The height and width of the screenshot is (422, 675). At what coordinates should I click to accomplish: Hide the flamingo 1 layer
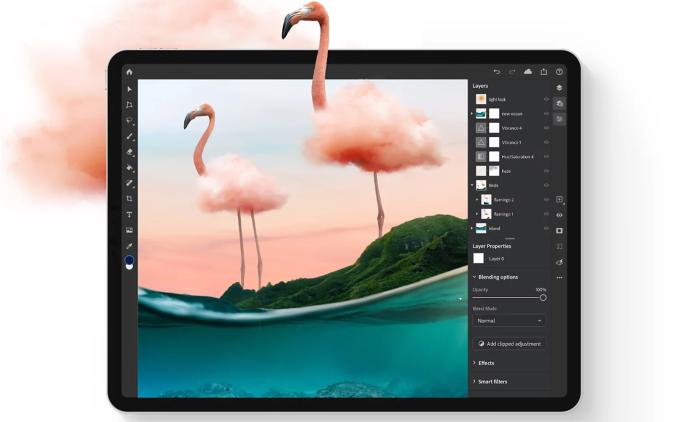pyautogui.click(x=546, y=214)
